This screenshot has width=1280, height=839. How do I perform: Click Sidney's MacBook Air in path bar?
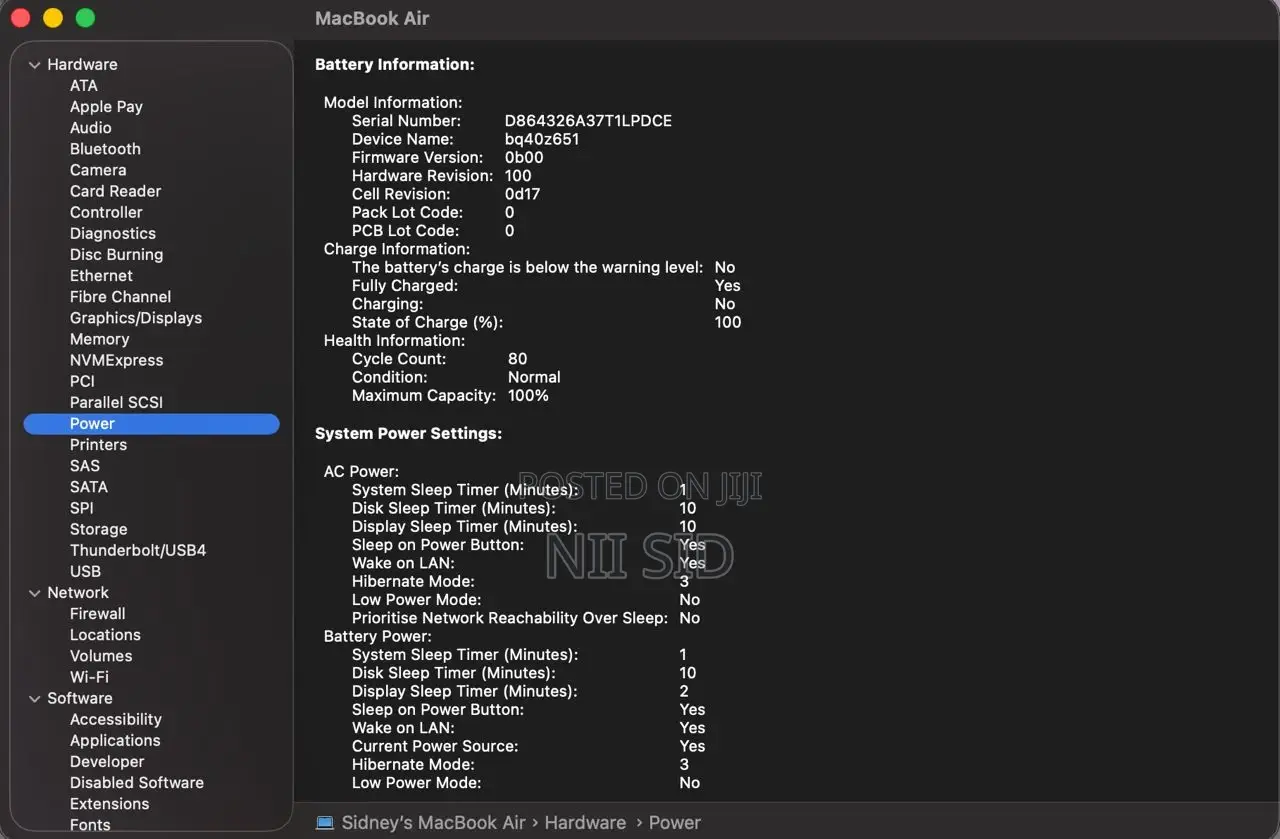point(433,823)
